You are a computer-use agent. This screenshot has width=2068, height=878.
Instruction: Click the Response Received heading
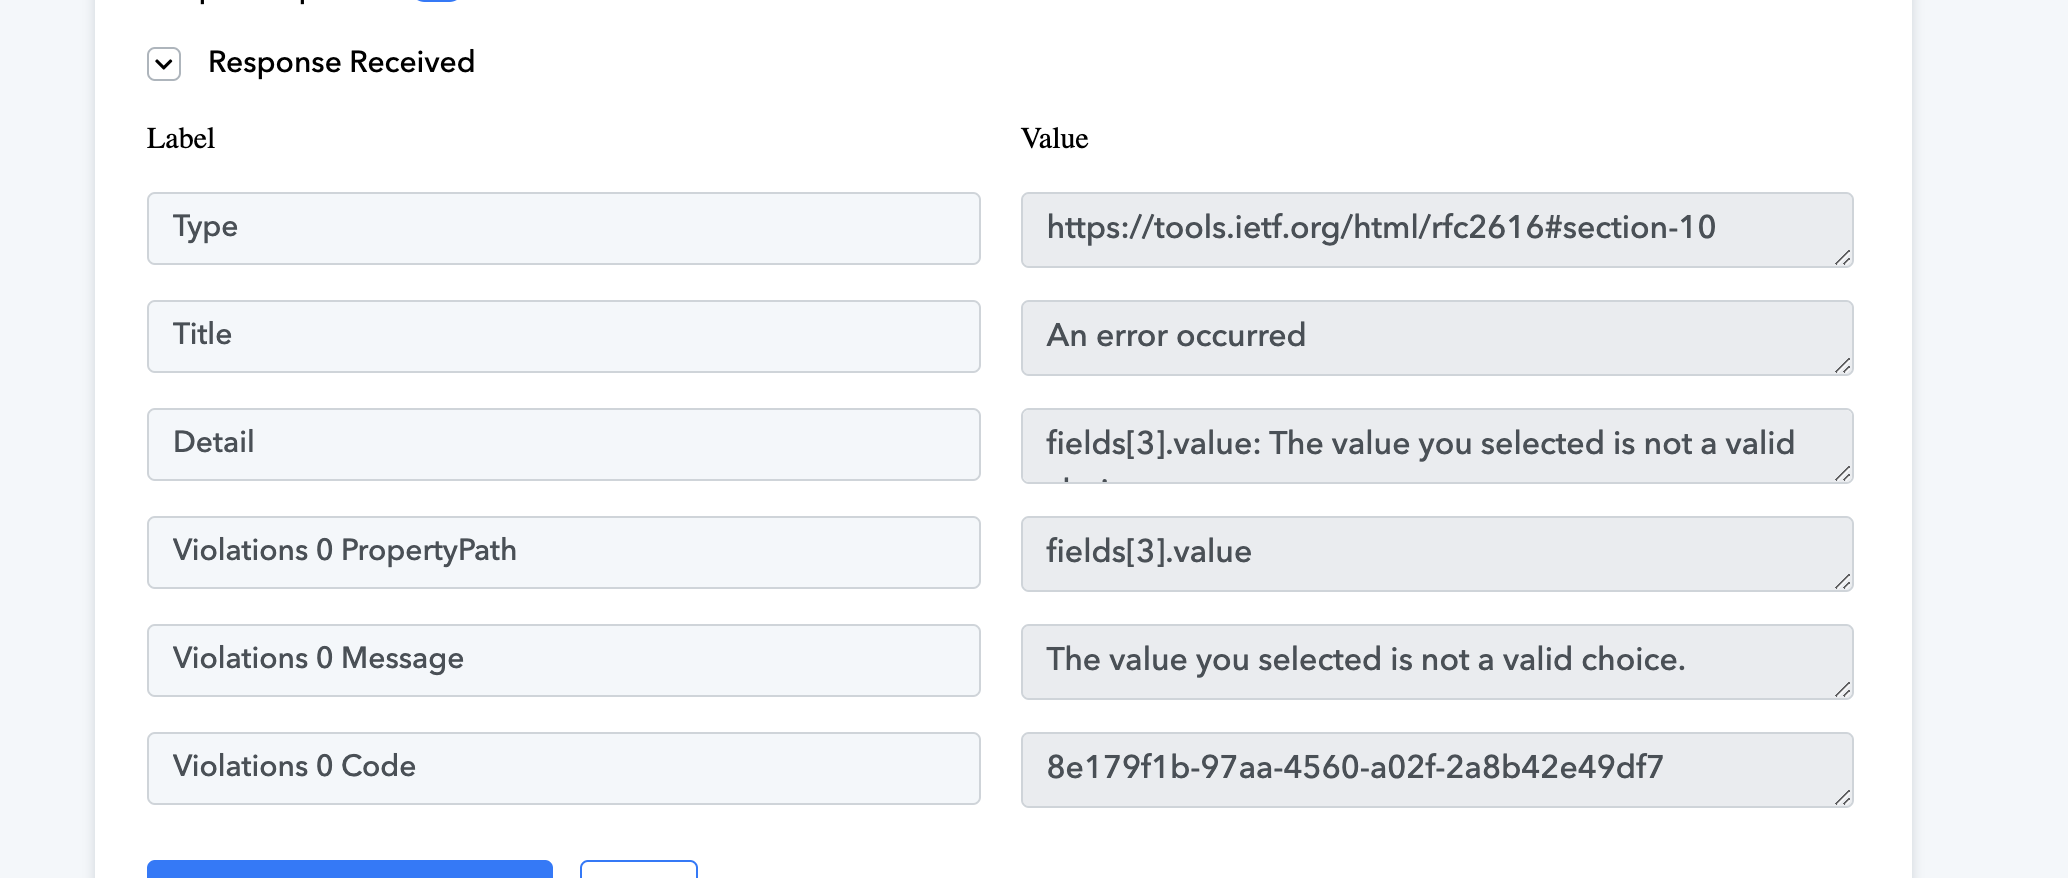click(341, 62)
